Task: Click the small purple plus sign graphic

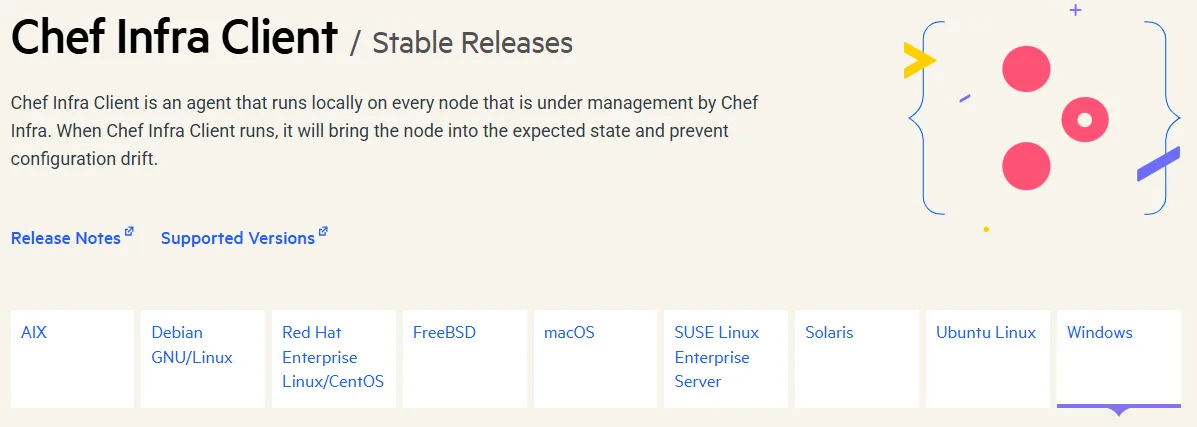Action: click(1075, 10)
